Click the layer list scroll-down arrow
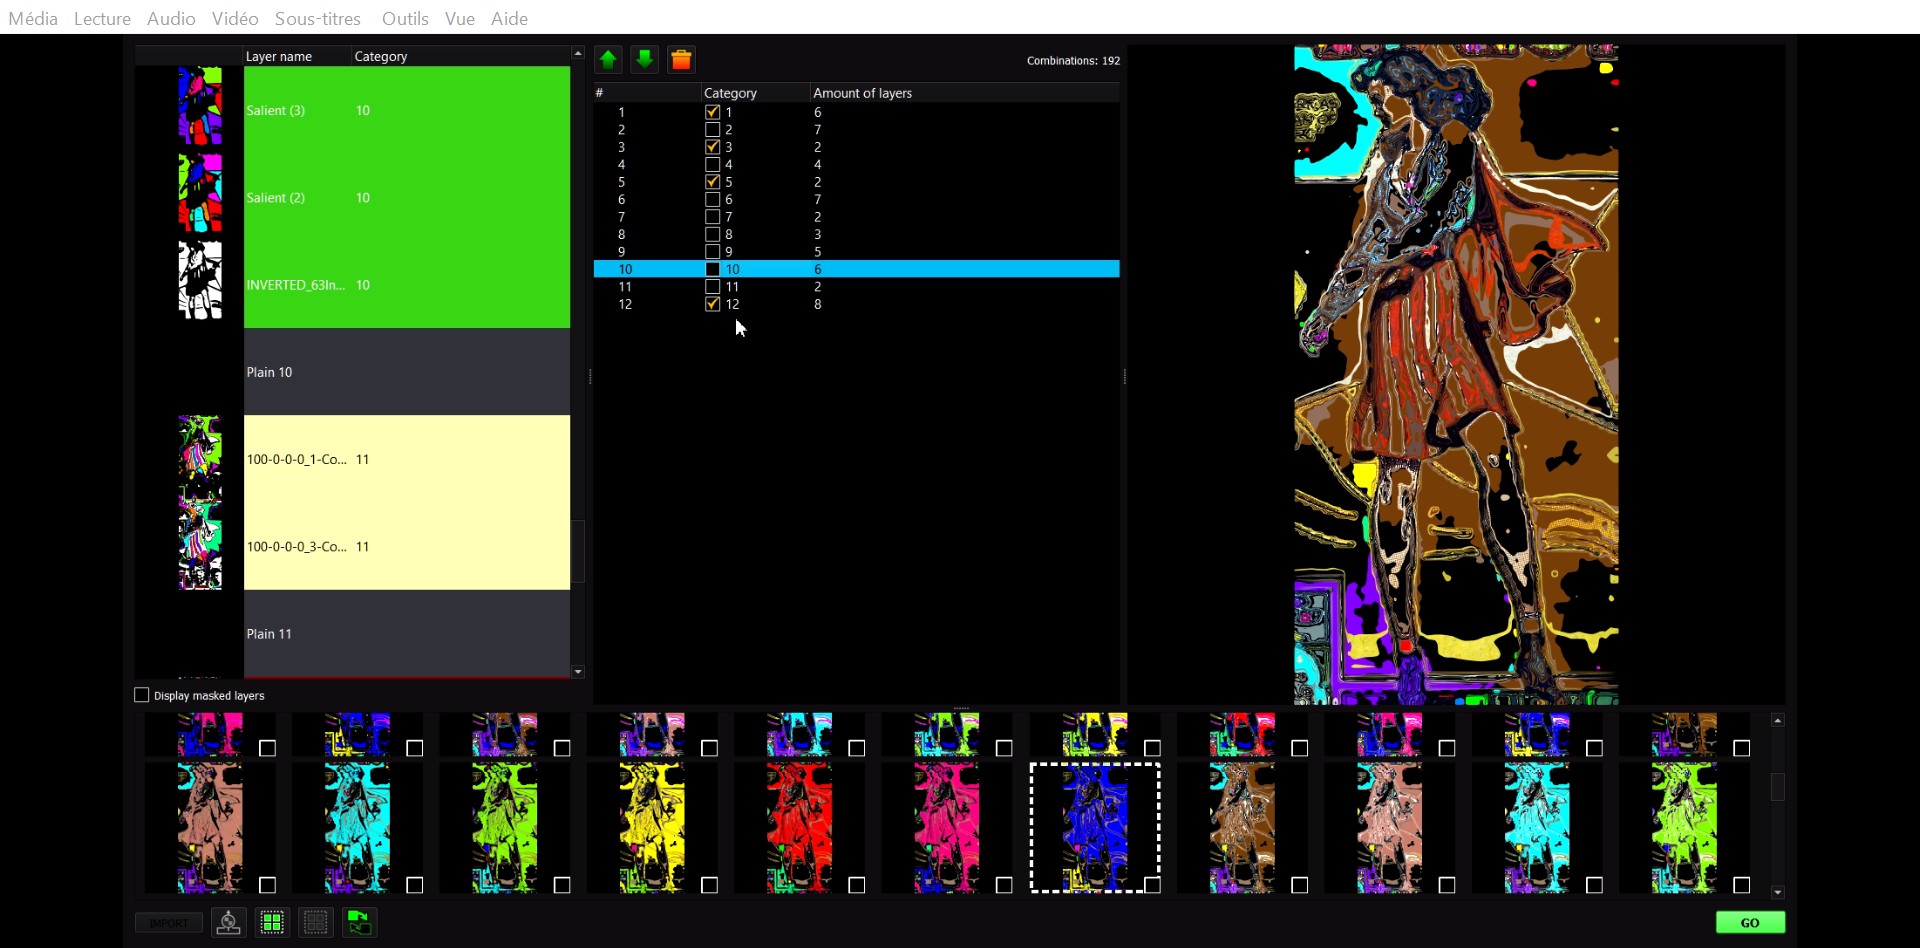This screenshot has height=948, width=1920. pyautogui.click(x=578, y=672)
